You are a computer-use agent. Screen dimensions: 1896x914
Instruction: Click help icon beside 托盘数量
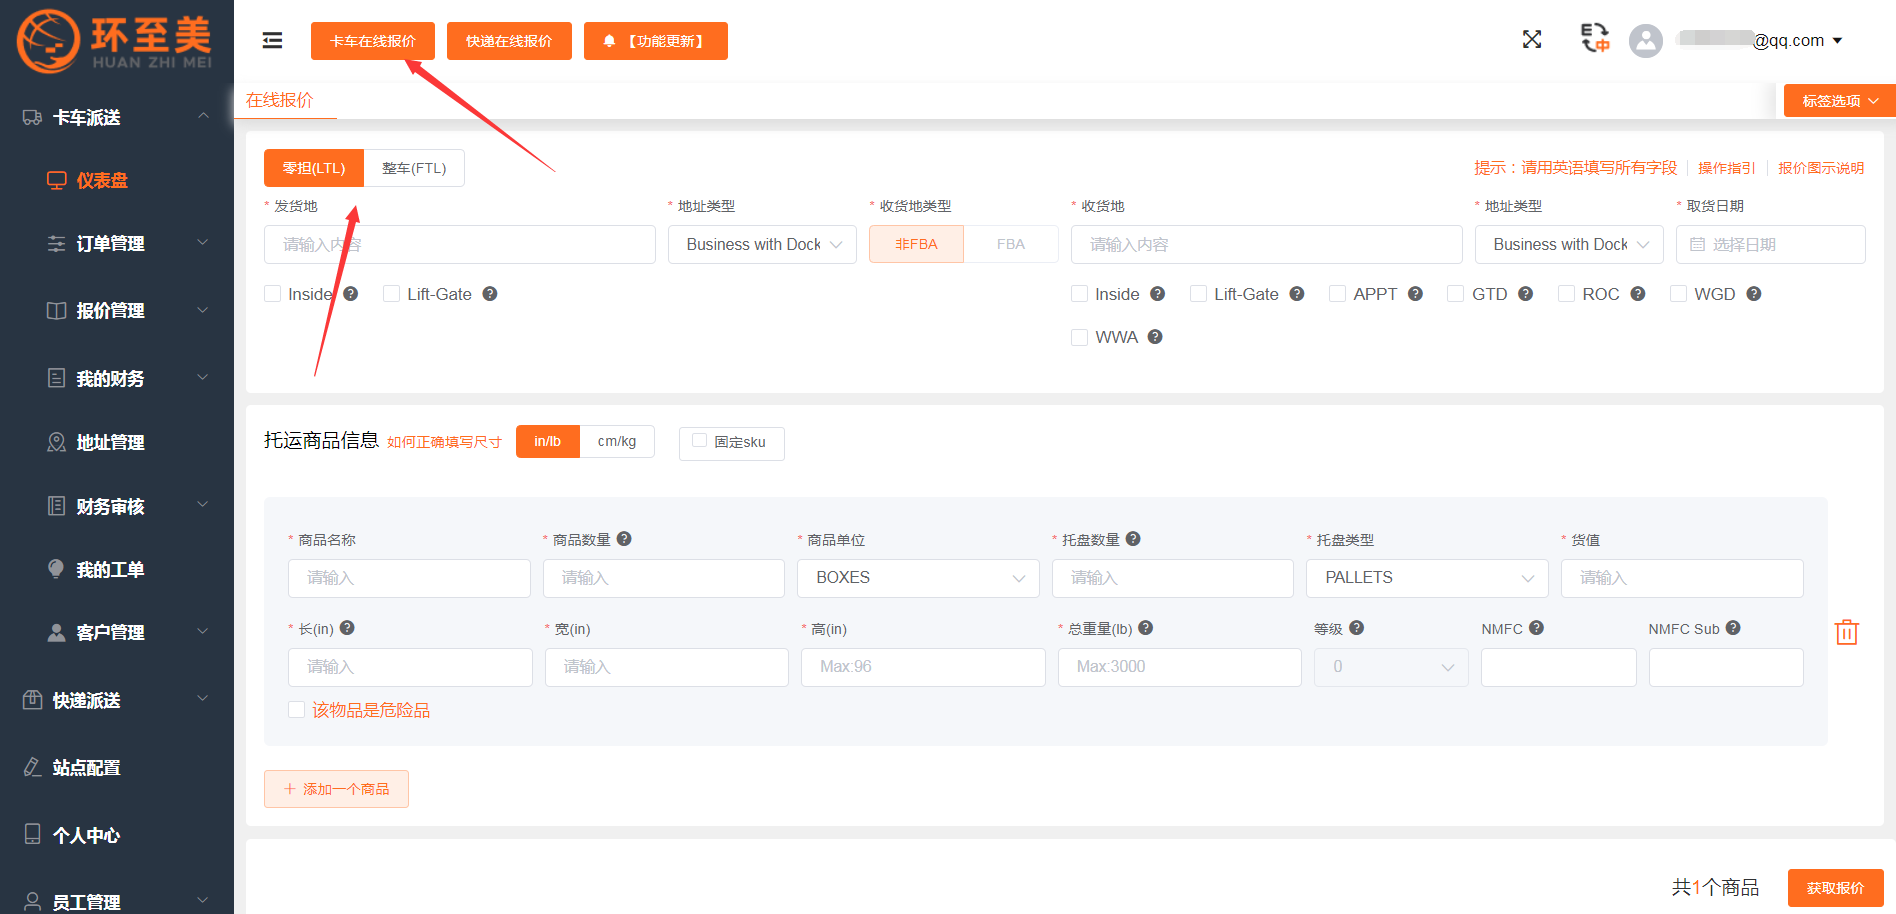tap(1133, 539)
